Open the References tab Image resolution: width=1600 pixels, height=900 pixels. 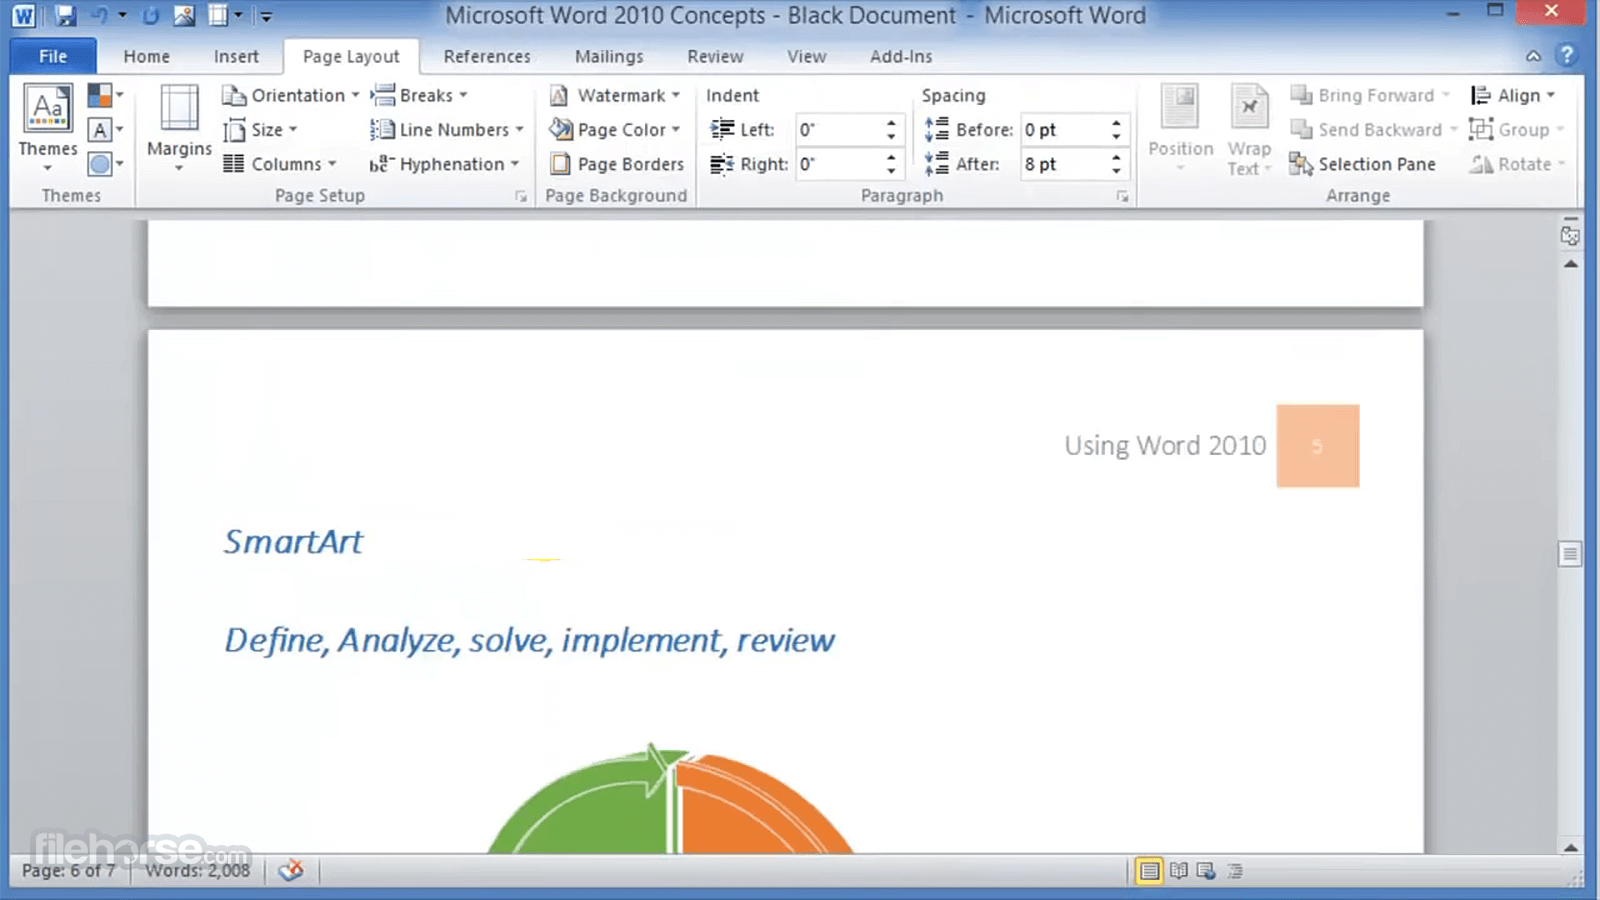click(487, 57)
